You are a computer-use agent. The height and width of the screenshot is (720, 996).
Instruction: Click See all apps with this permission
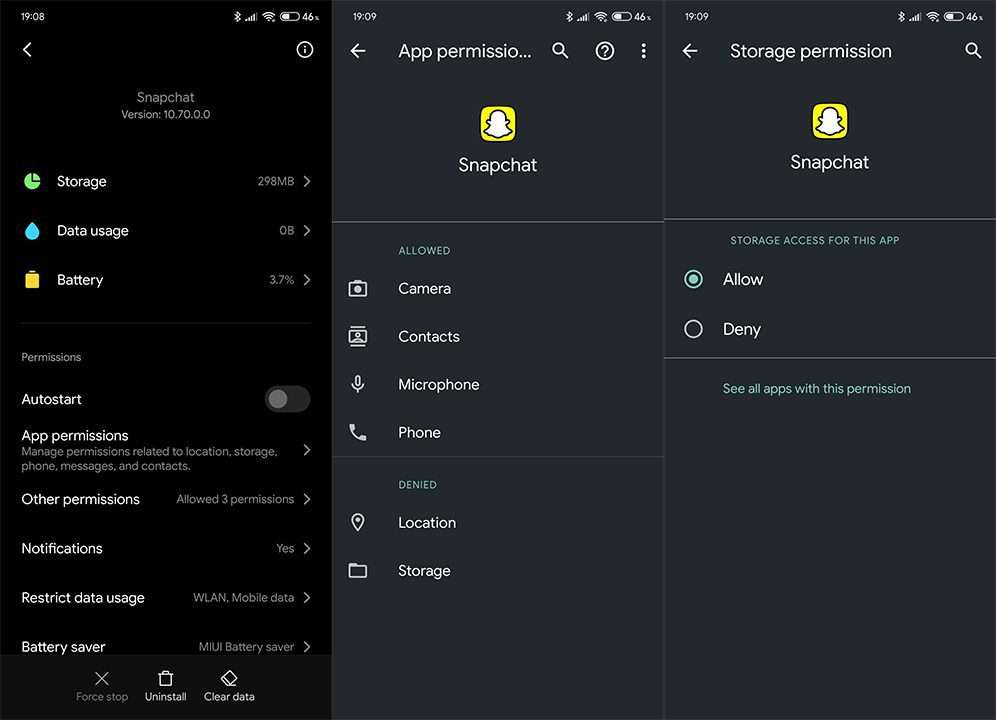[816, 388]
